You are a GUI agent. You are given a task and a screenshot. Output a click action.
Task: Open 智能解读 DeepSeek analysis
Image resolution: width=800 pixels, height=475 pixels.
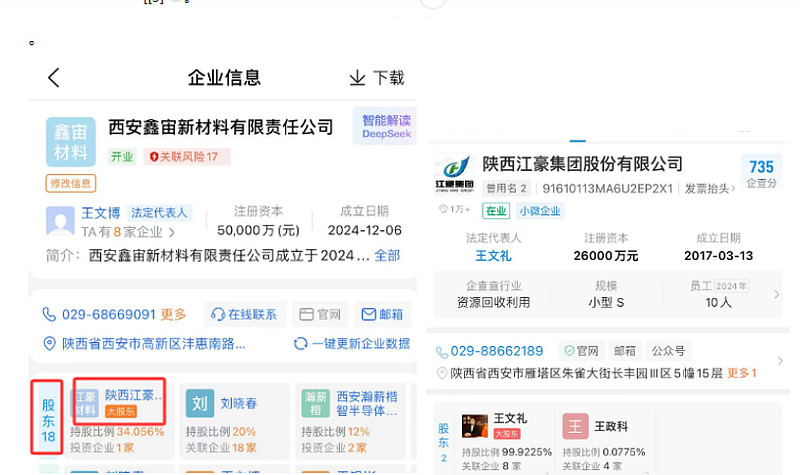(386, 127)
